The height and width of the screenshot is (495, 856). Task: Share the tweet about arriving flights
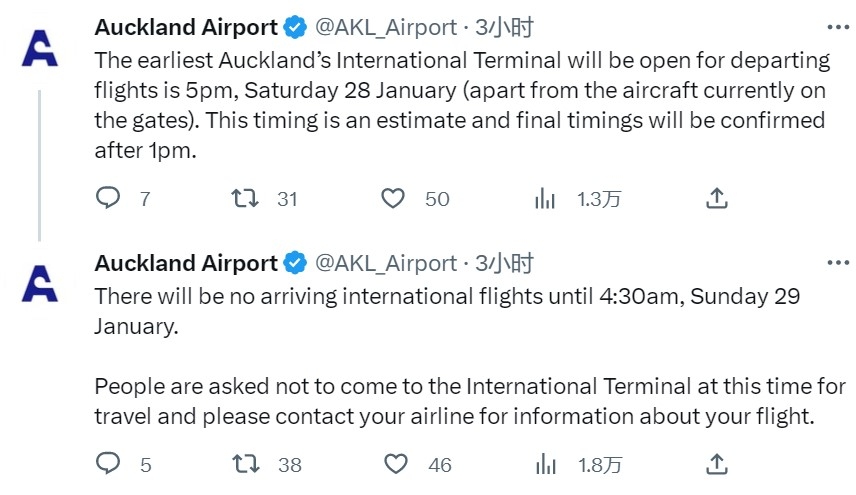(716, 464)
